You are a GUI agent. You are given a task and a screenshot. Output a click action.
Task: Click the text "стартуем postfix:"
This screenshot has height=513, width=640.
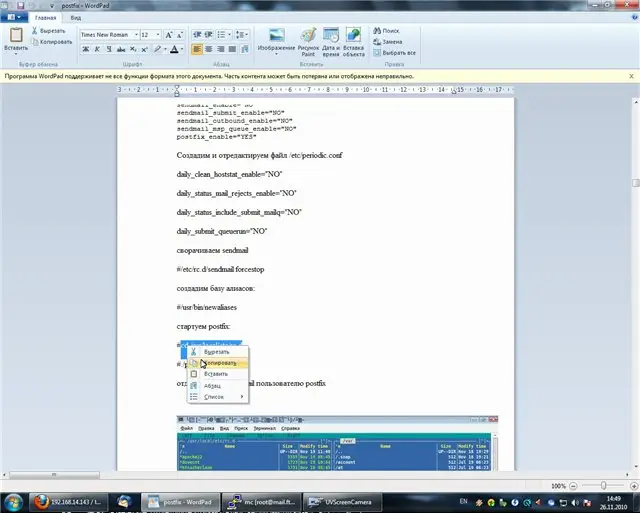[203, 326]
